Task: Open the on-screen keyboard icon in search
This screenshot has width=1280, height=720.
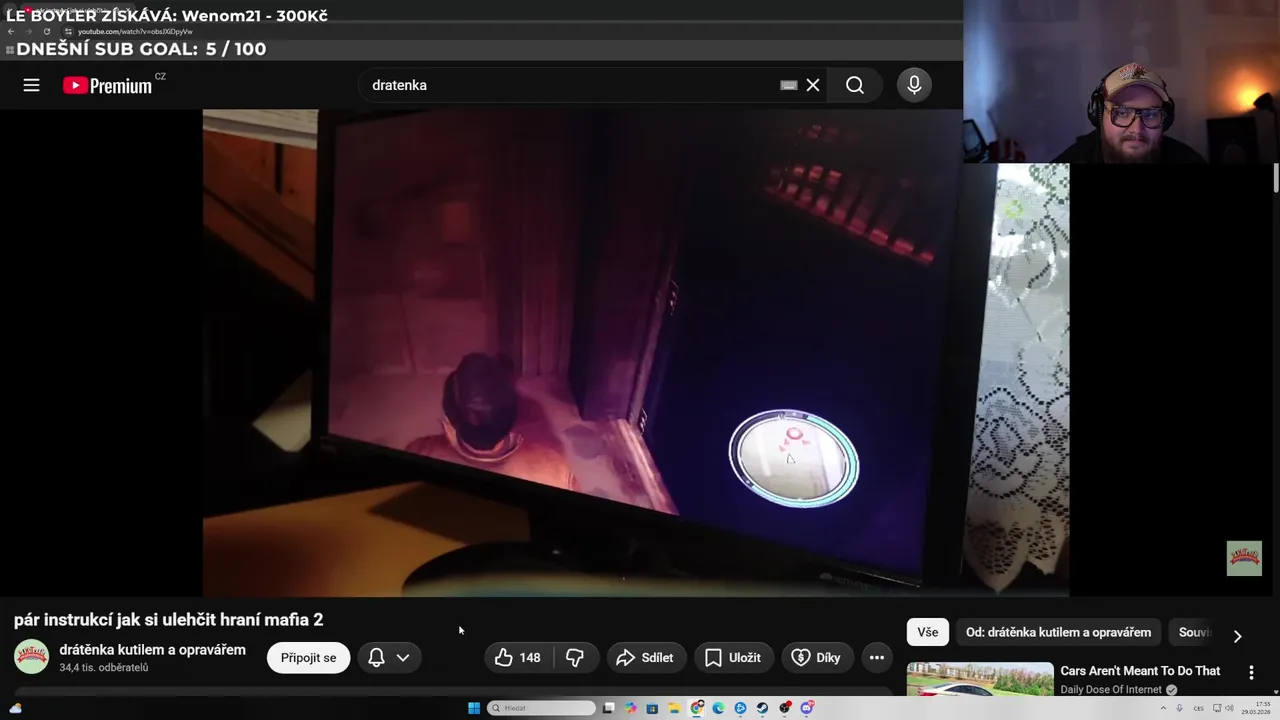Action: coord(789,85)
